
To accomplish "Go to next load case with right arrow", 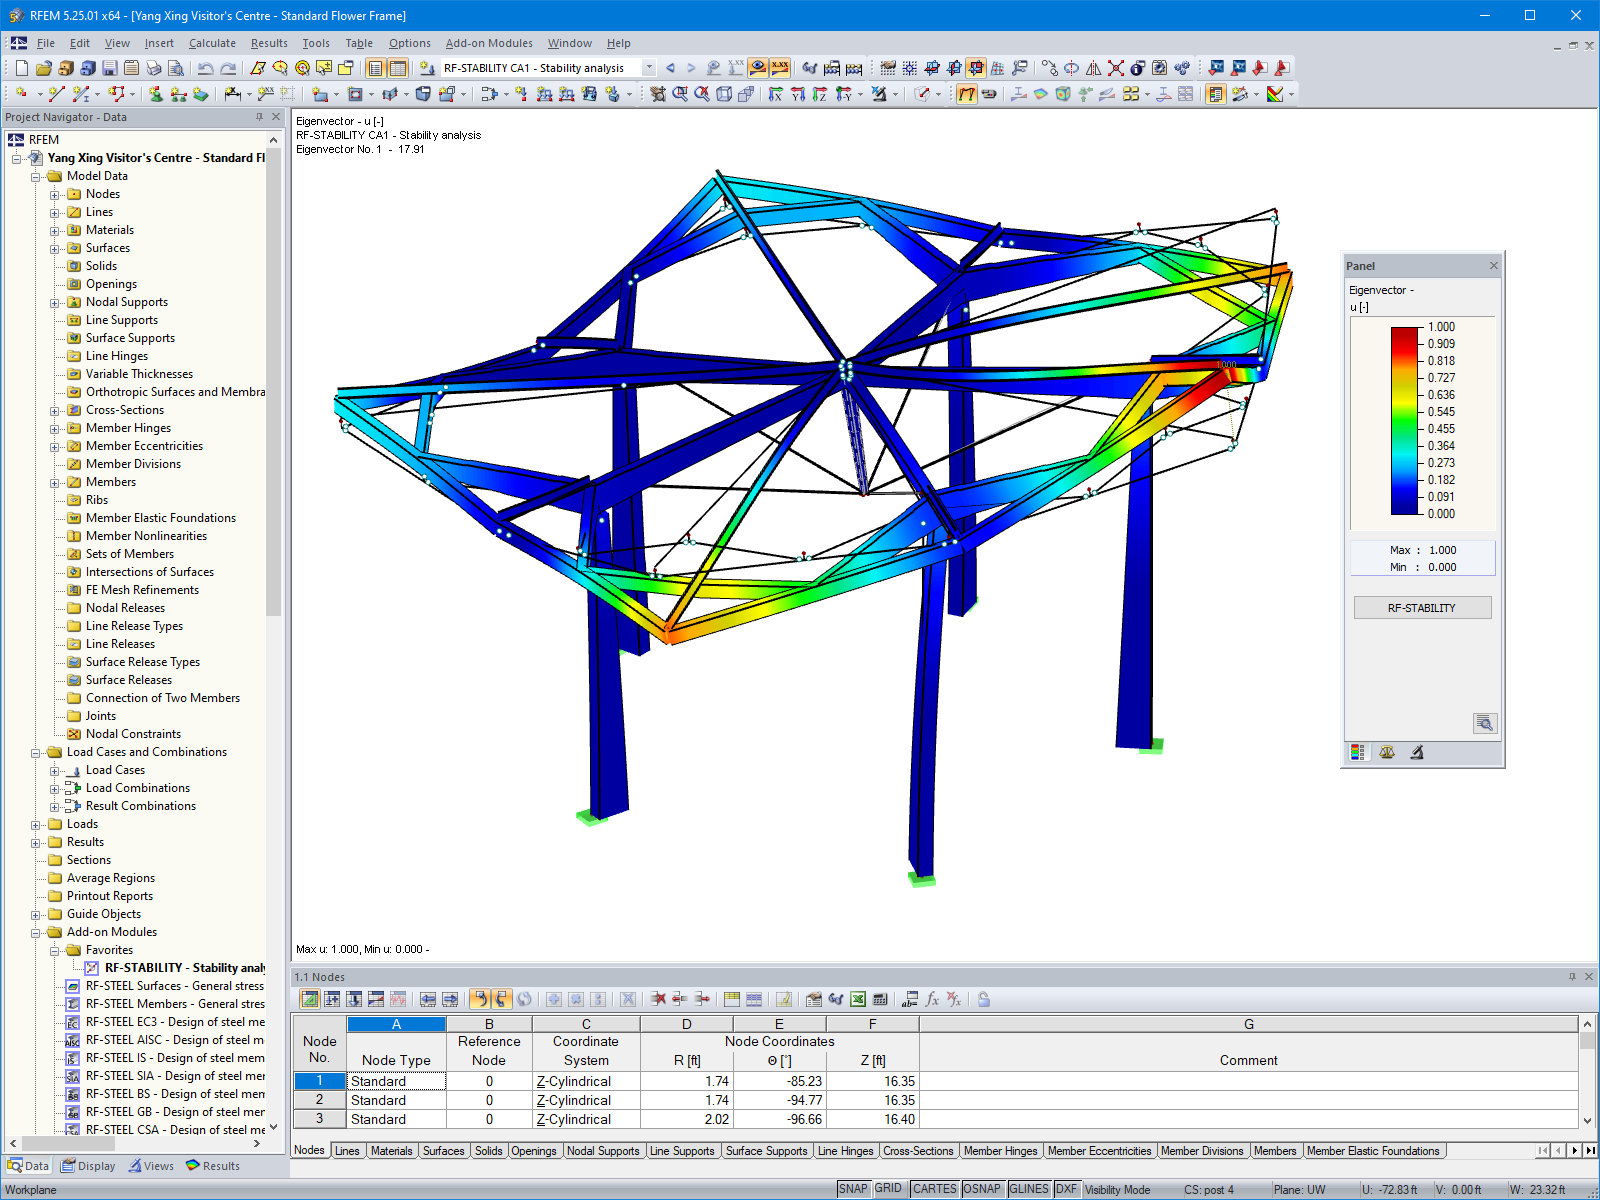I will [x=691, y=68].
